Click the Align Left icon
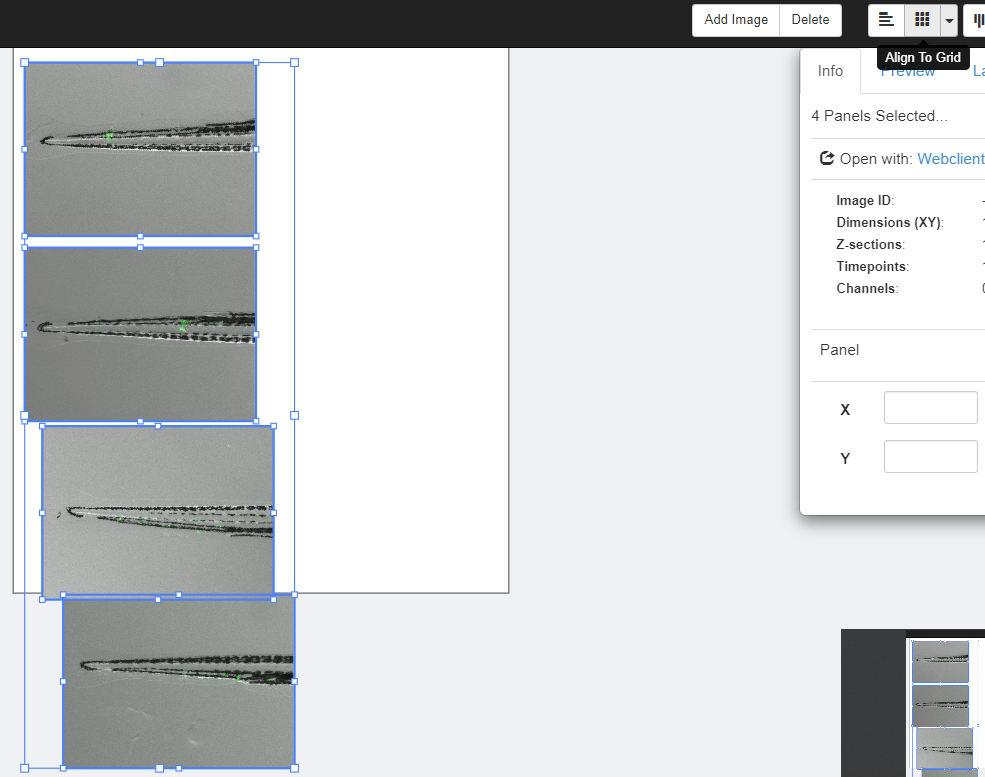This screenshot has height=777, width=985. pos(886,20)
